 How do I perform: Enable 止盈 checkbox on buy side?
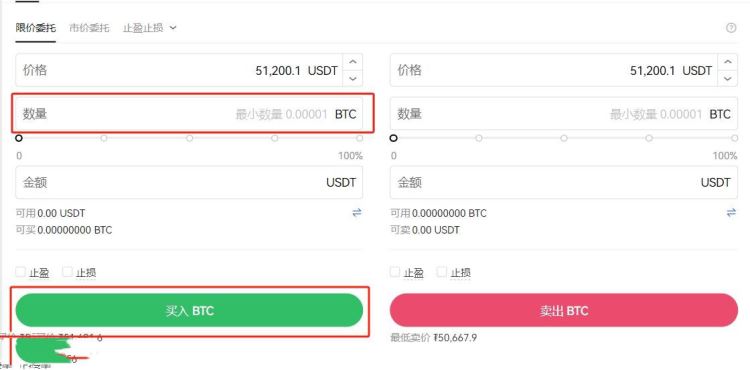click(x=20, y=272)
